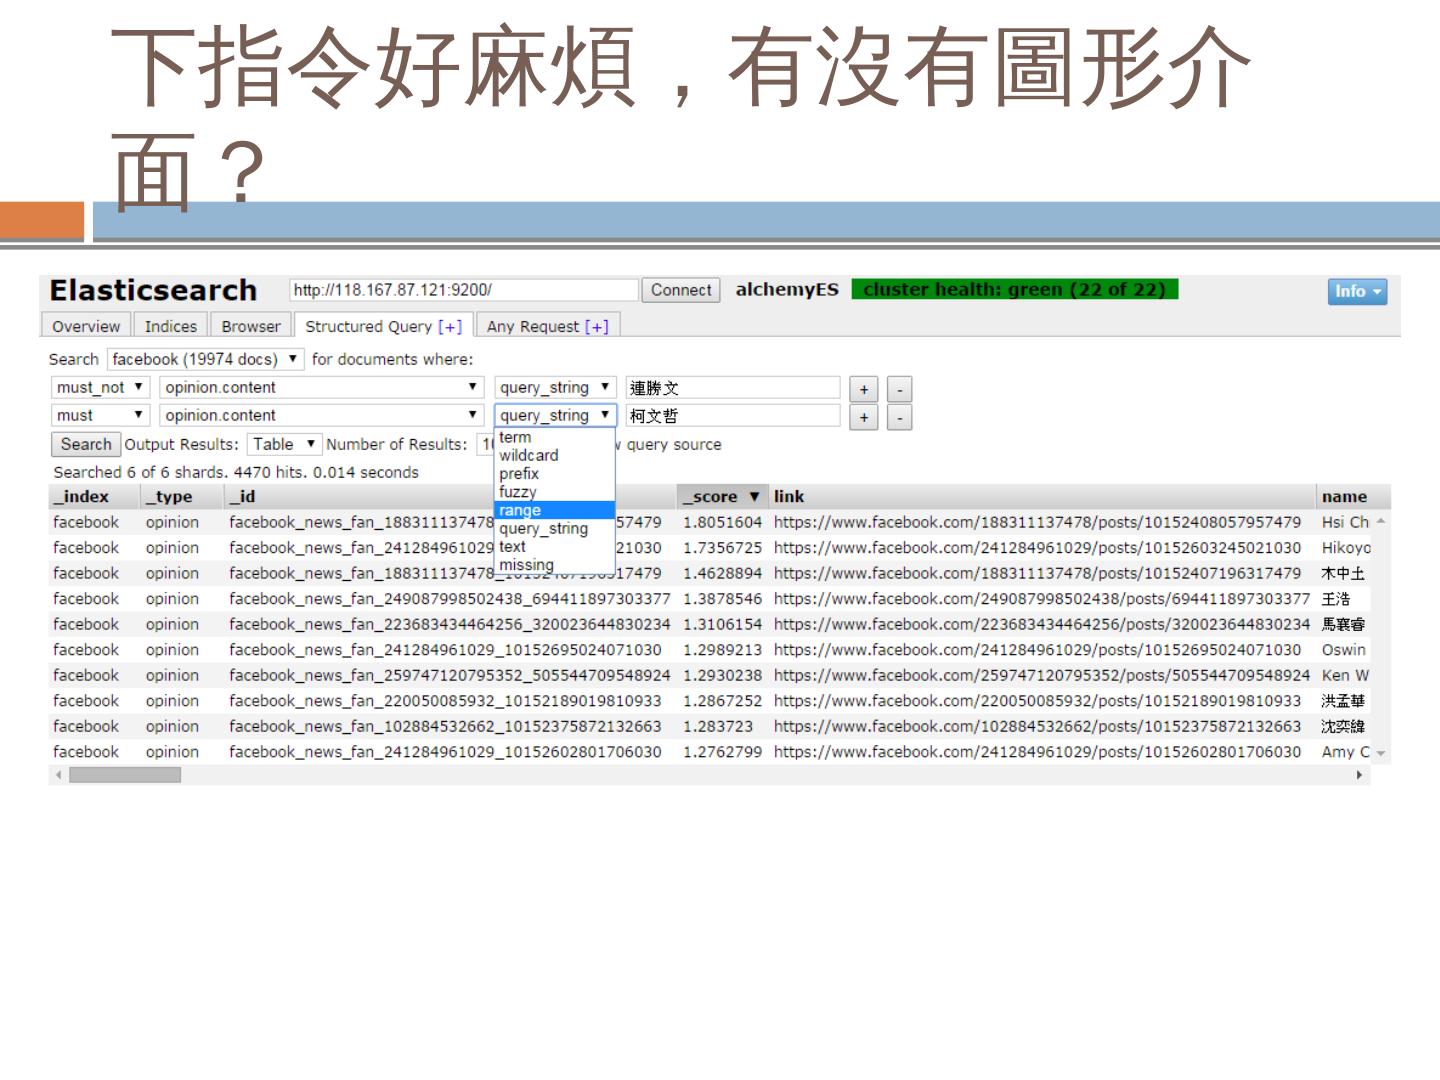Open the field dropdown in the must_not row
1440x1080 pixels.
point(322,387)
